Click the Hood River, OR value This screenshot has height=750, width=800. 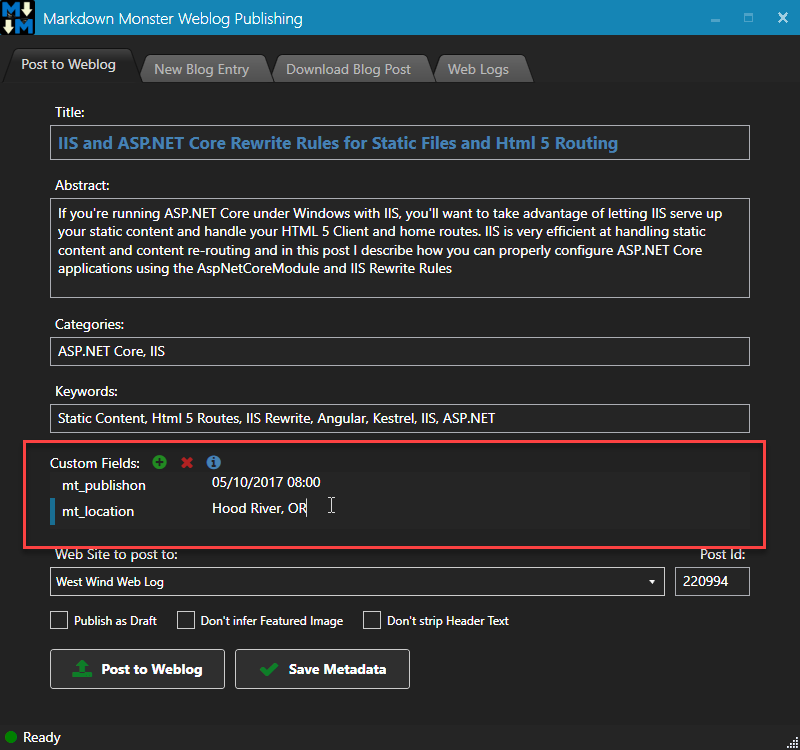pyautogui.click(x=259, y=508)
